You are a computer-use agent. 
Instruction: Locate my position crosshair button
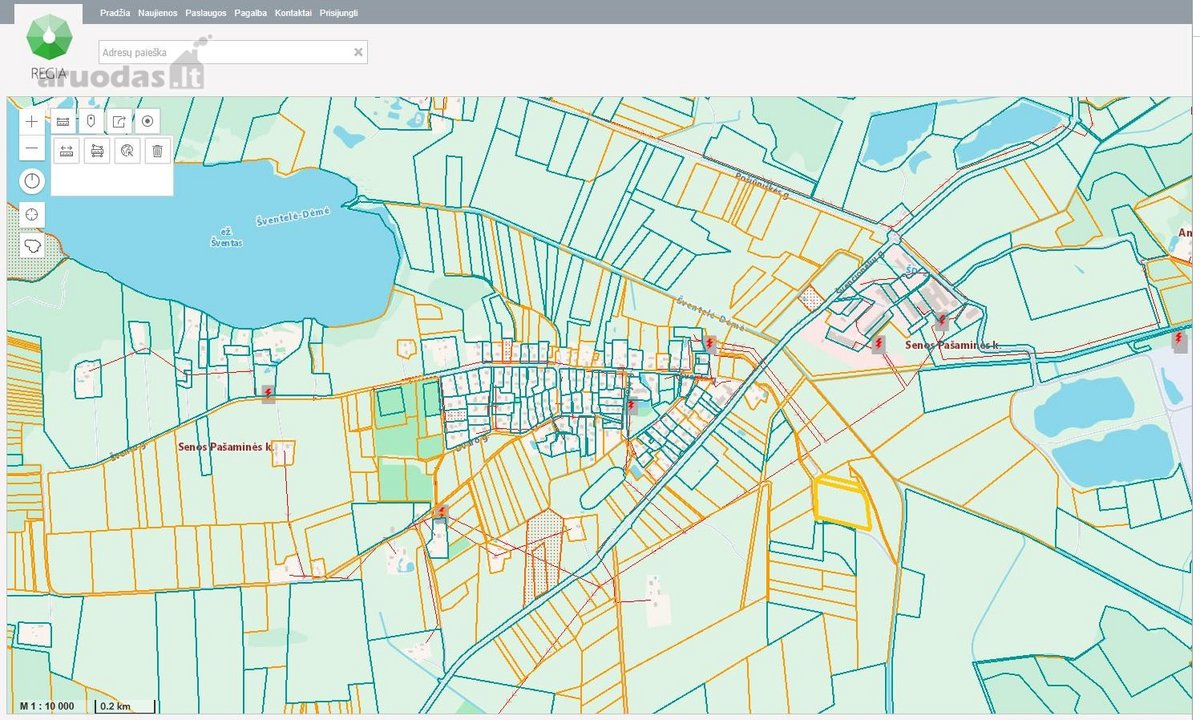(x=32, y=214)
